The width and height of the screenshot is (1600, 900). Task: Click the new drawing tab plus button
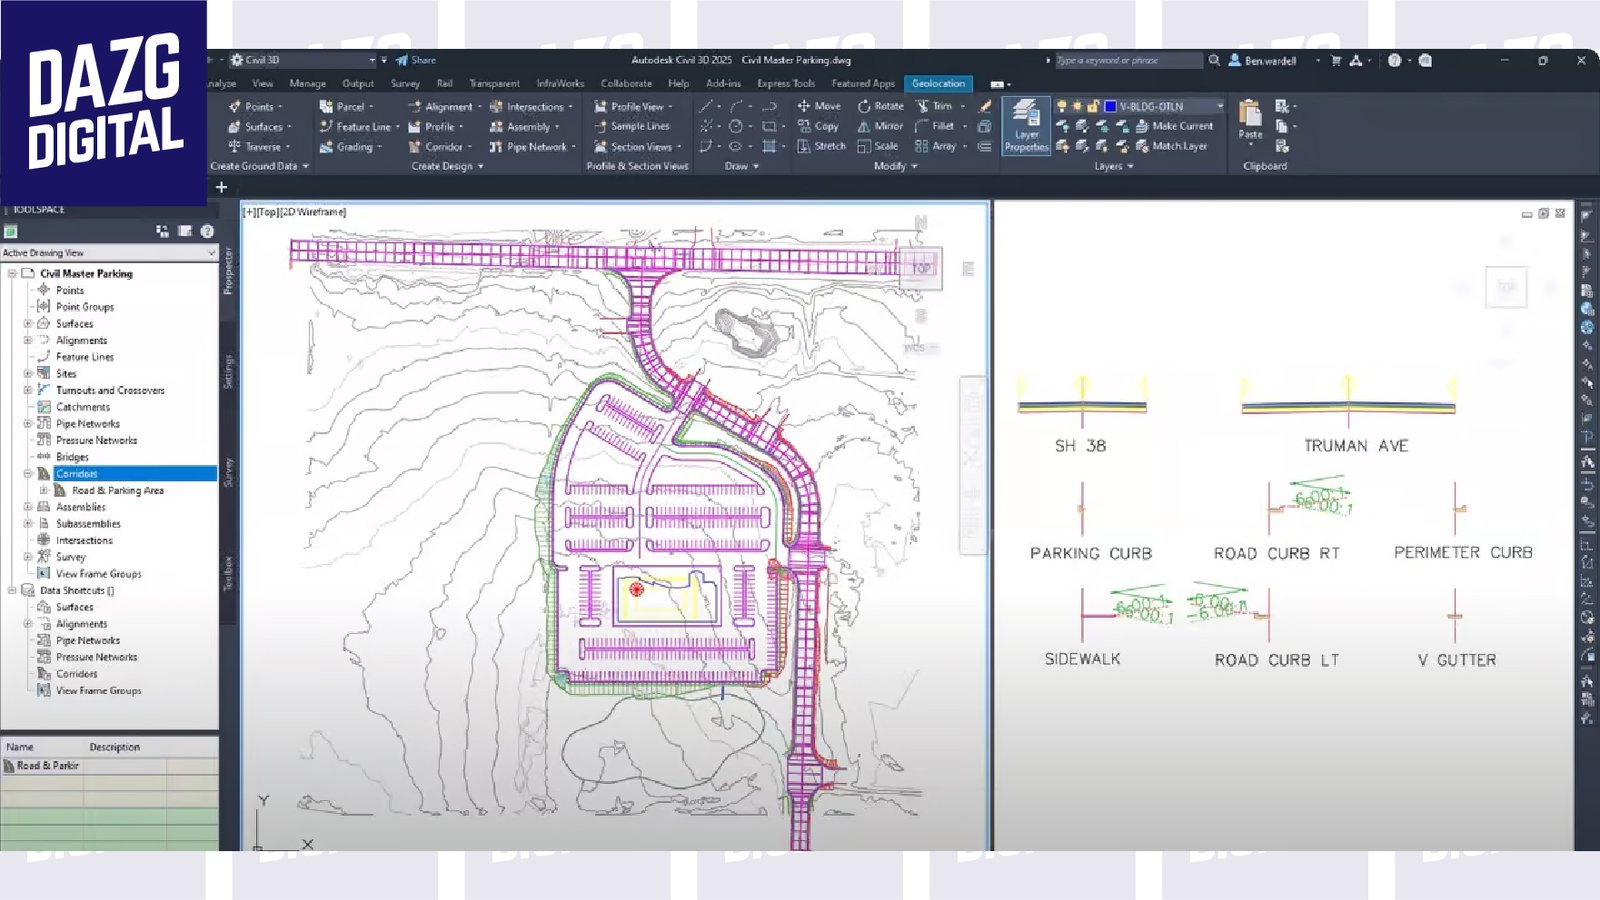pos(221,187)
